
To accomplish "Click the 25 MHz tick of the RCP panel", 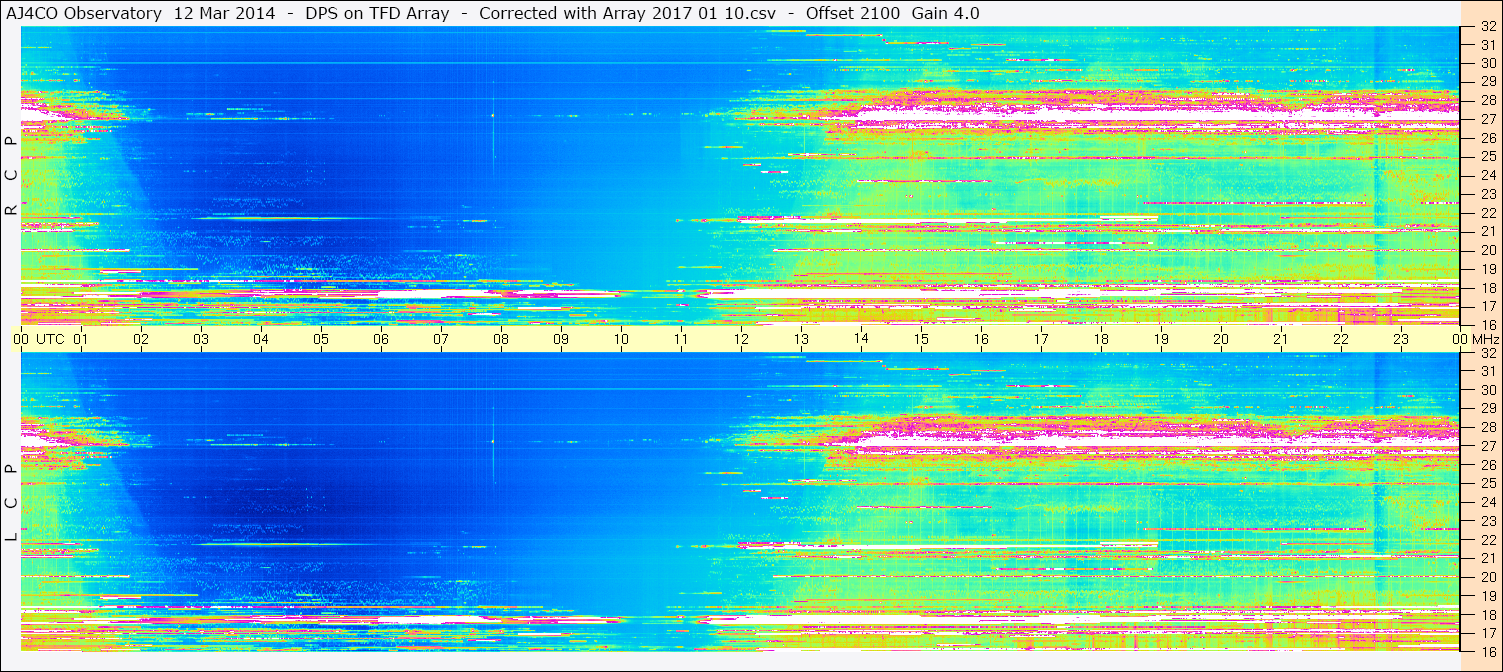I will pos(1488,156).
